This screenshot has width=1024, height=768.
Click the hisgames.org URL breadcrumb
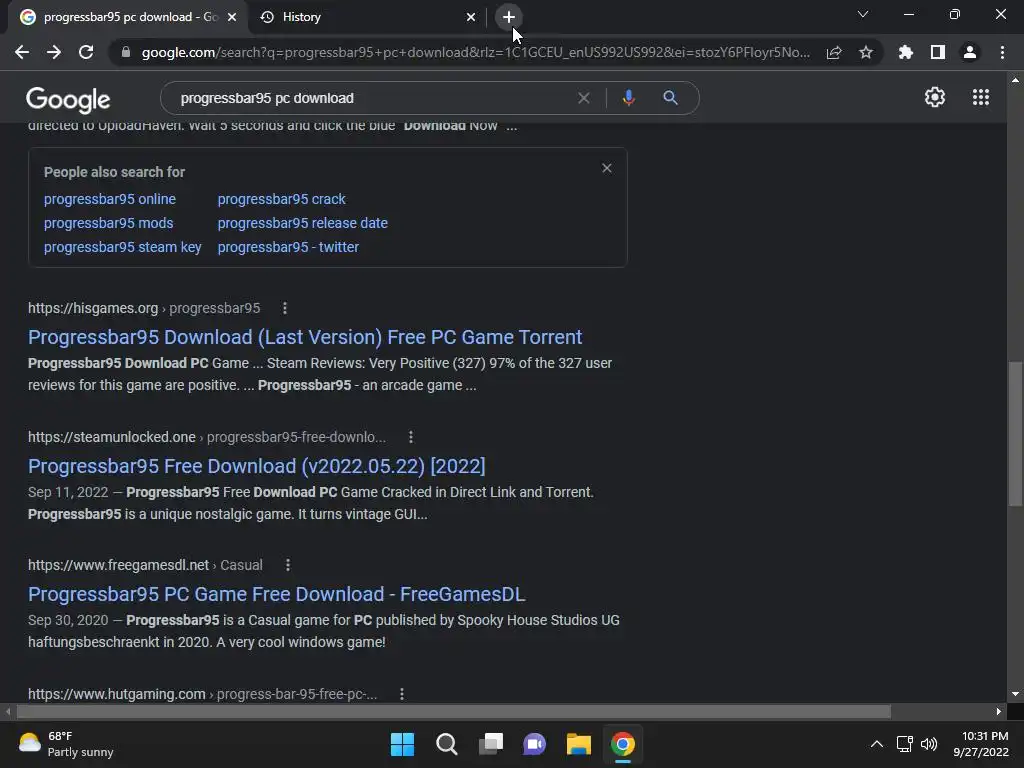pyautogui.click(x=144, y=308)
